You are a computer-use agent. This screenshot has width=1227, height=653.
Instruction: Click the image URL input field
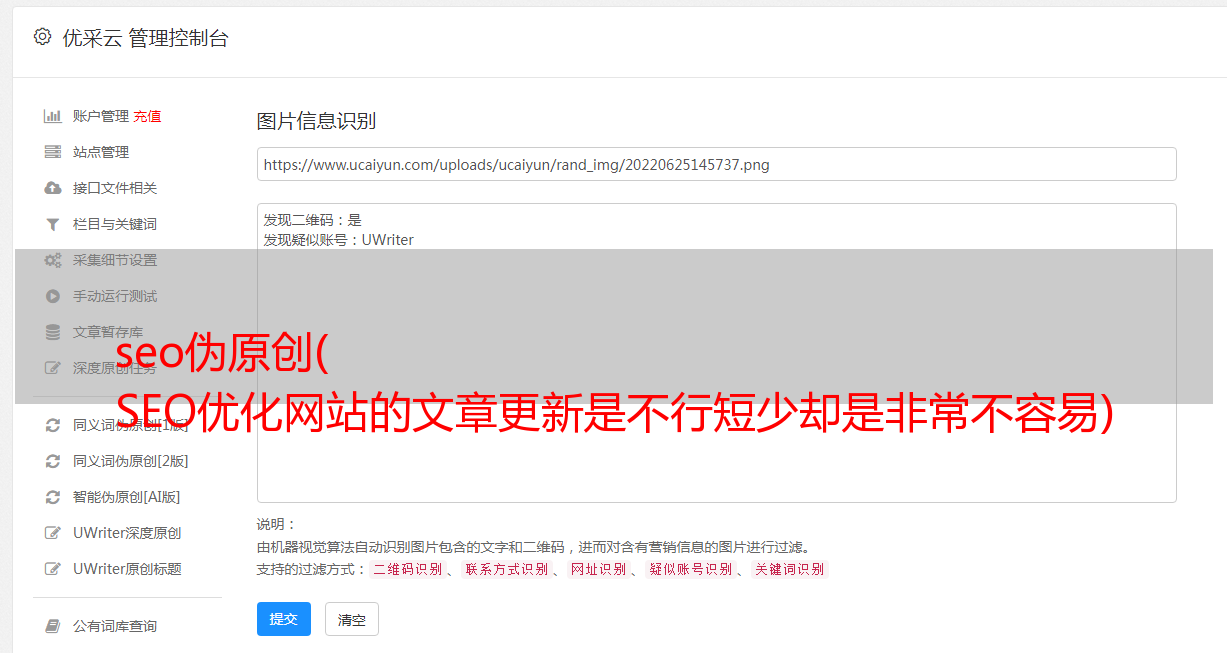coord(716,164)
